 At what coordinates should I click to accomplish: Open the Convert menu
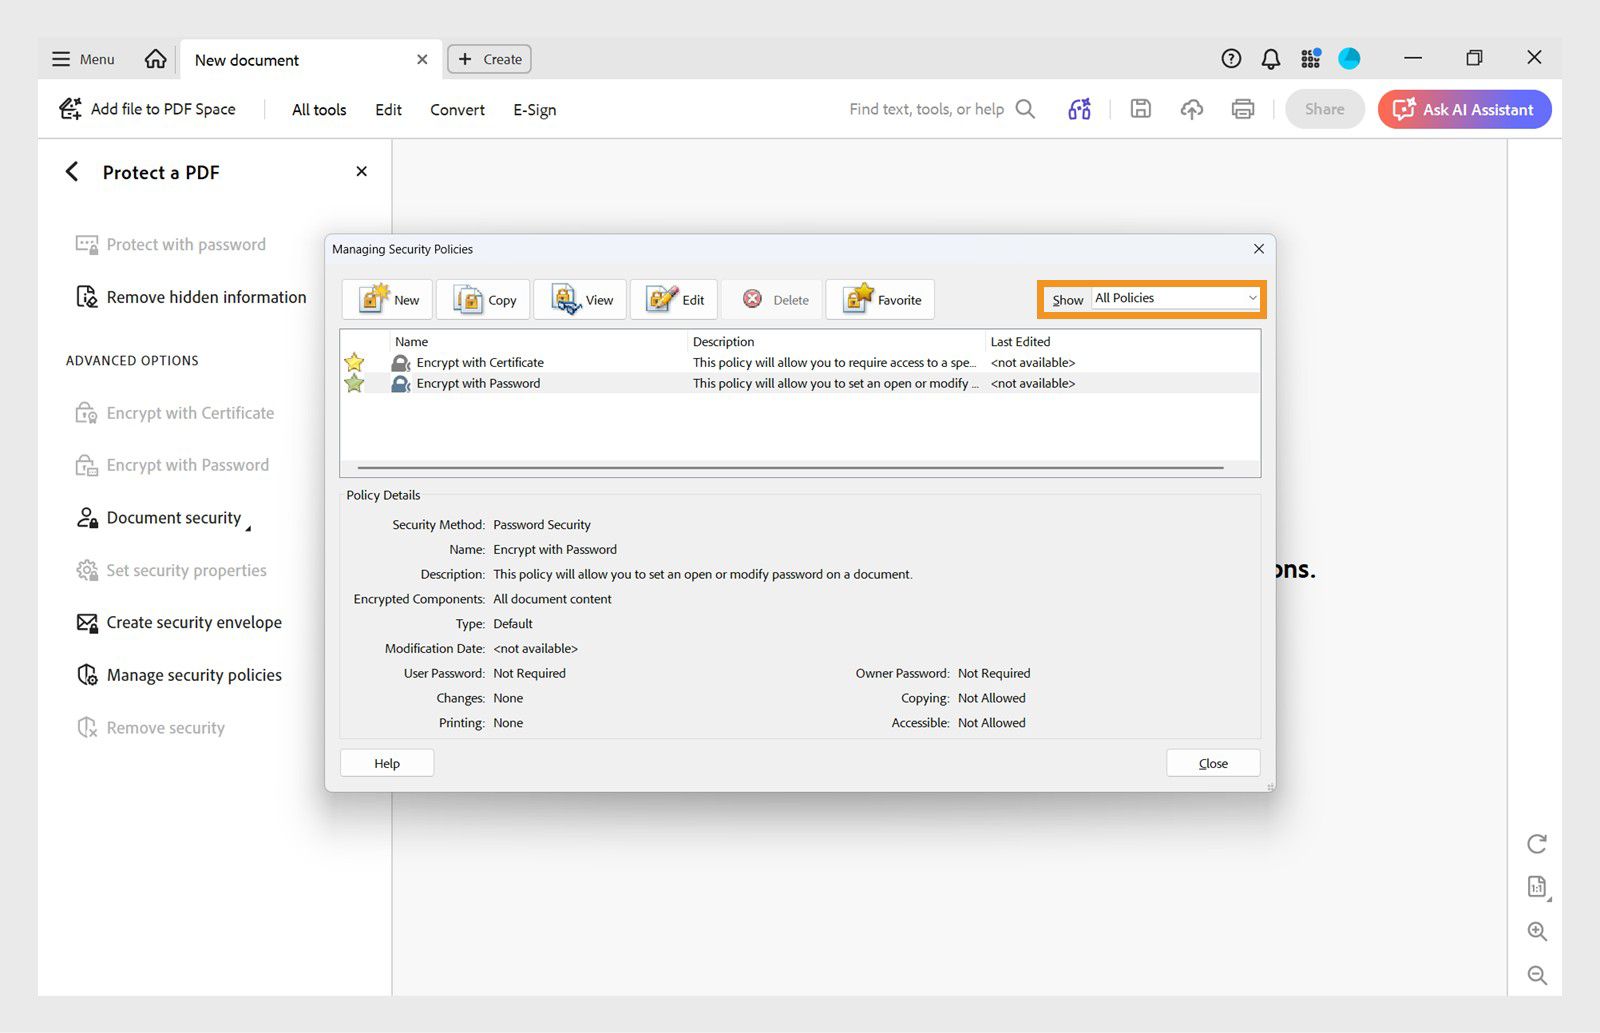457,110
